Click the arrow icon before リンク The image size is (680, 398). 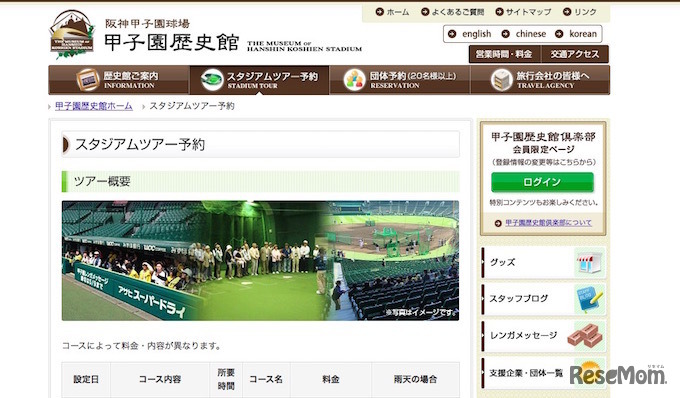click(x=567, y=12)
